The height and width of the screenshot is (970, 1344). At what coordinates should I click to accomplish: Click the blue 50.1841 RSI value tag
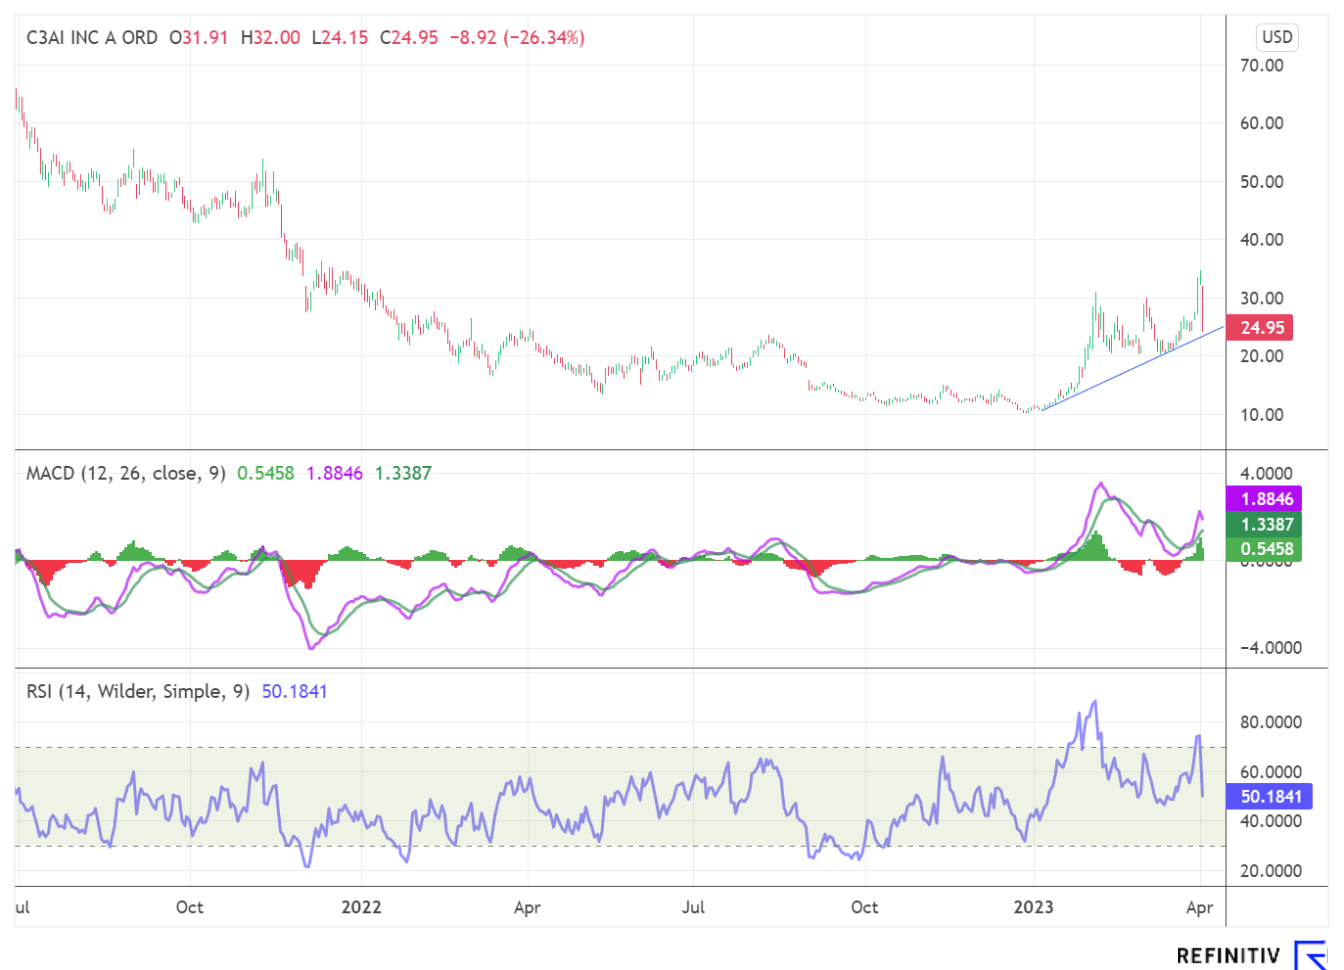click(1270, 797)
